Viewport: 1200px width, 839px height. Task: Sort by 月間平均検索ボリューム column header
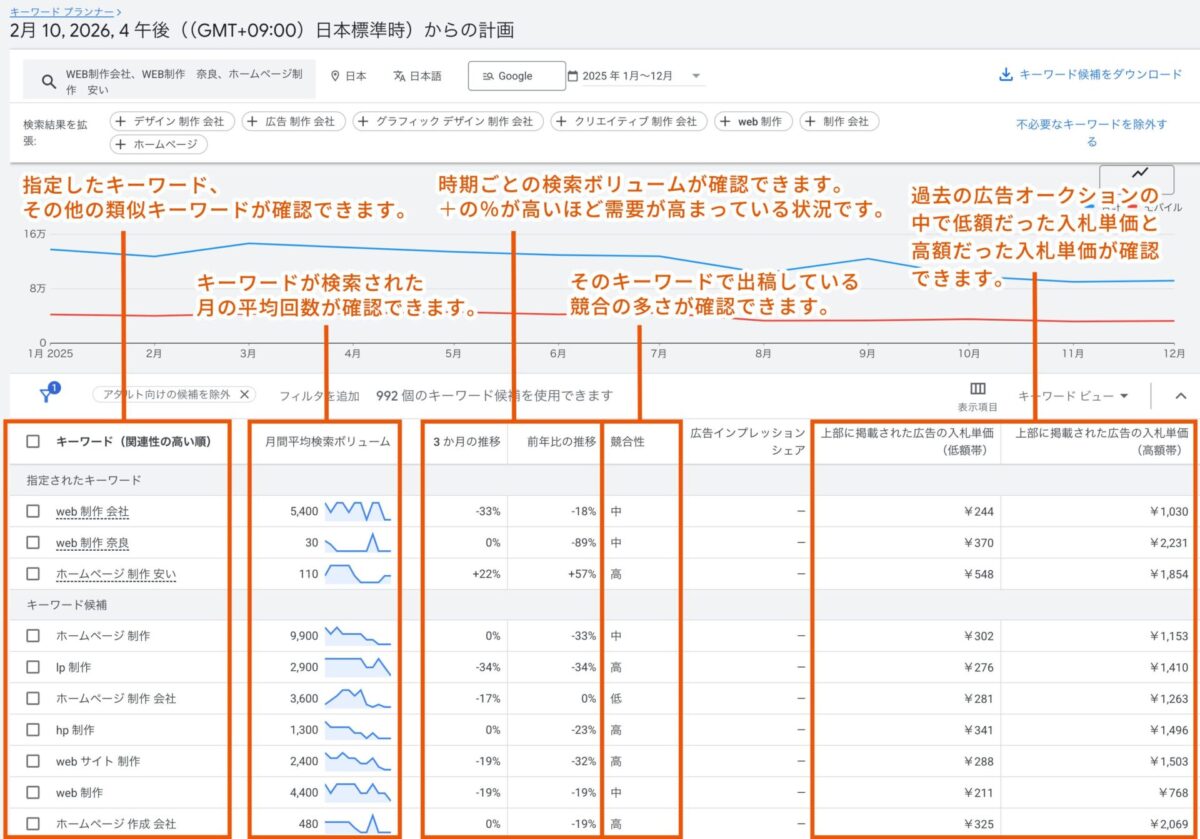[x=320, y=441]
